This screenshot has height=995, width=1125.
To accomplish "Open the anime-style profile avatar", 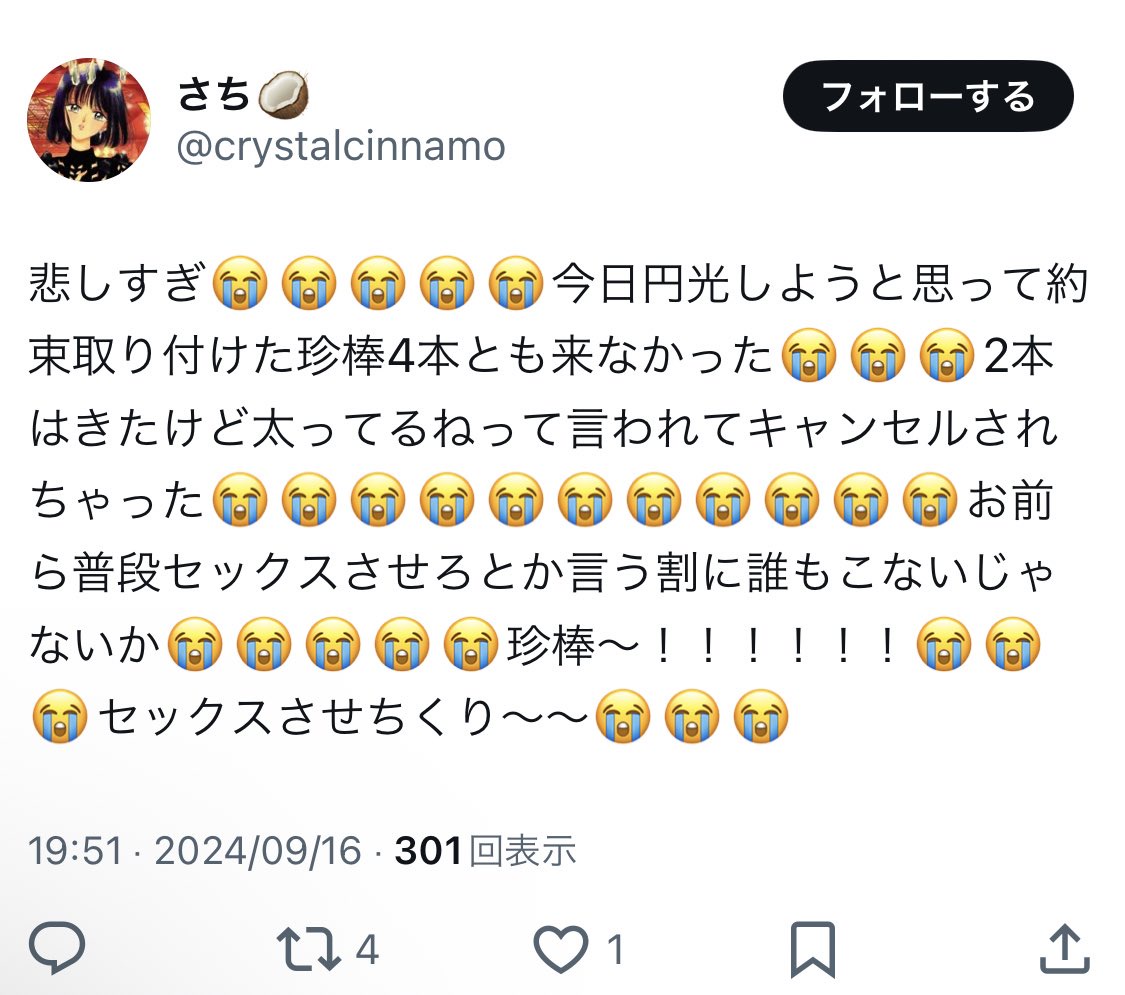I will click(x=89, y=120).
